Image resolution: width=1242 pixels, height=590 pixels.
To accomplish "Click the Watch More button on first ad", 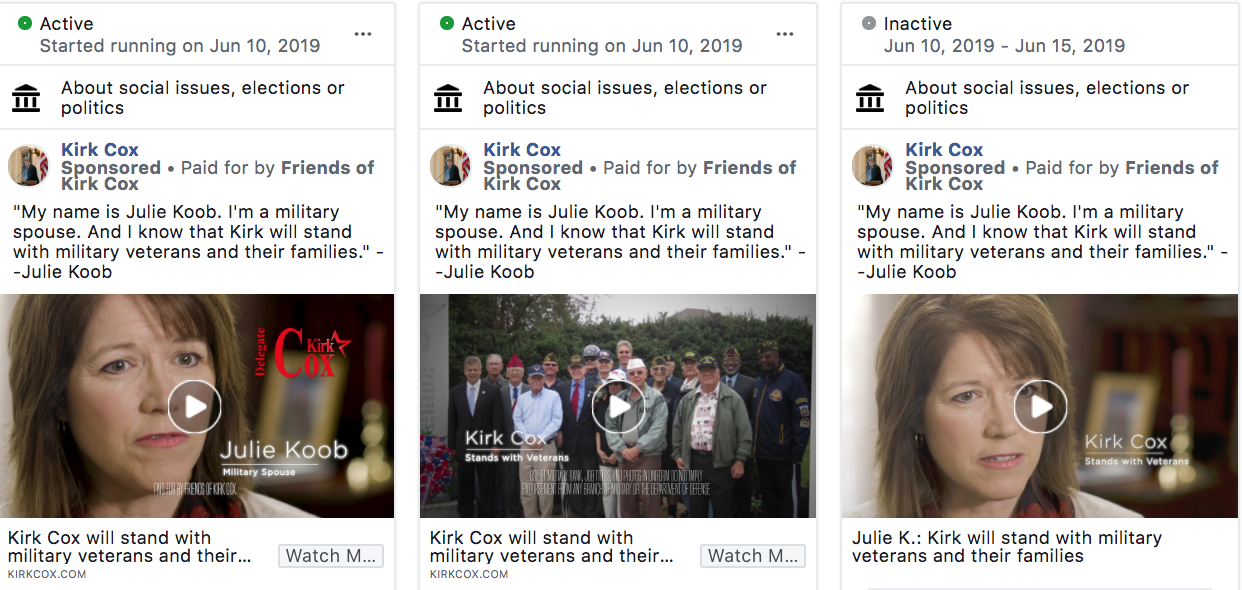I will [x=330, y=556].
